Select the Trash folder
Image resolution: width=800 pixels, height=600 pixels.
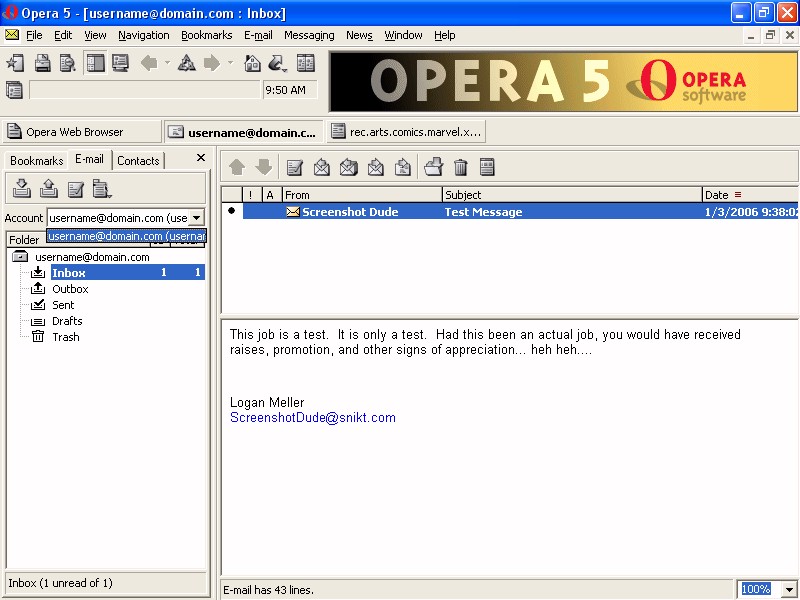tap(66, 337)
